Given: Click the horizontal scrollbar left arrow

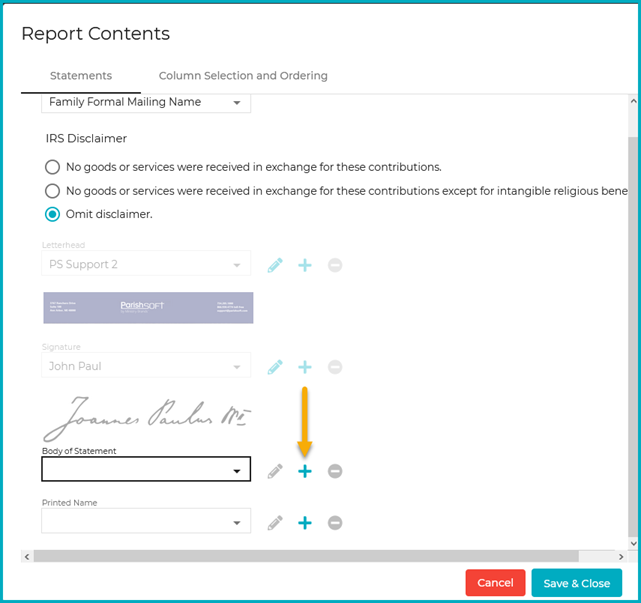Looking at the screenshot, I should pos(27,556).
